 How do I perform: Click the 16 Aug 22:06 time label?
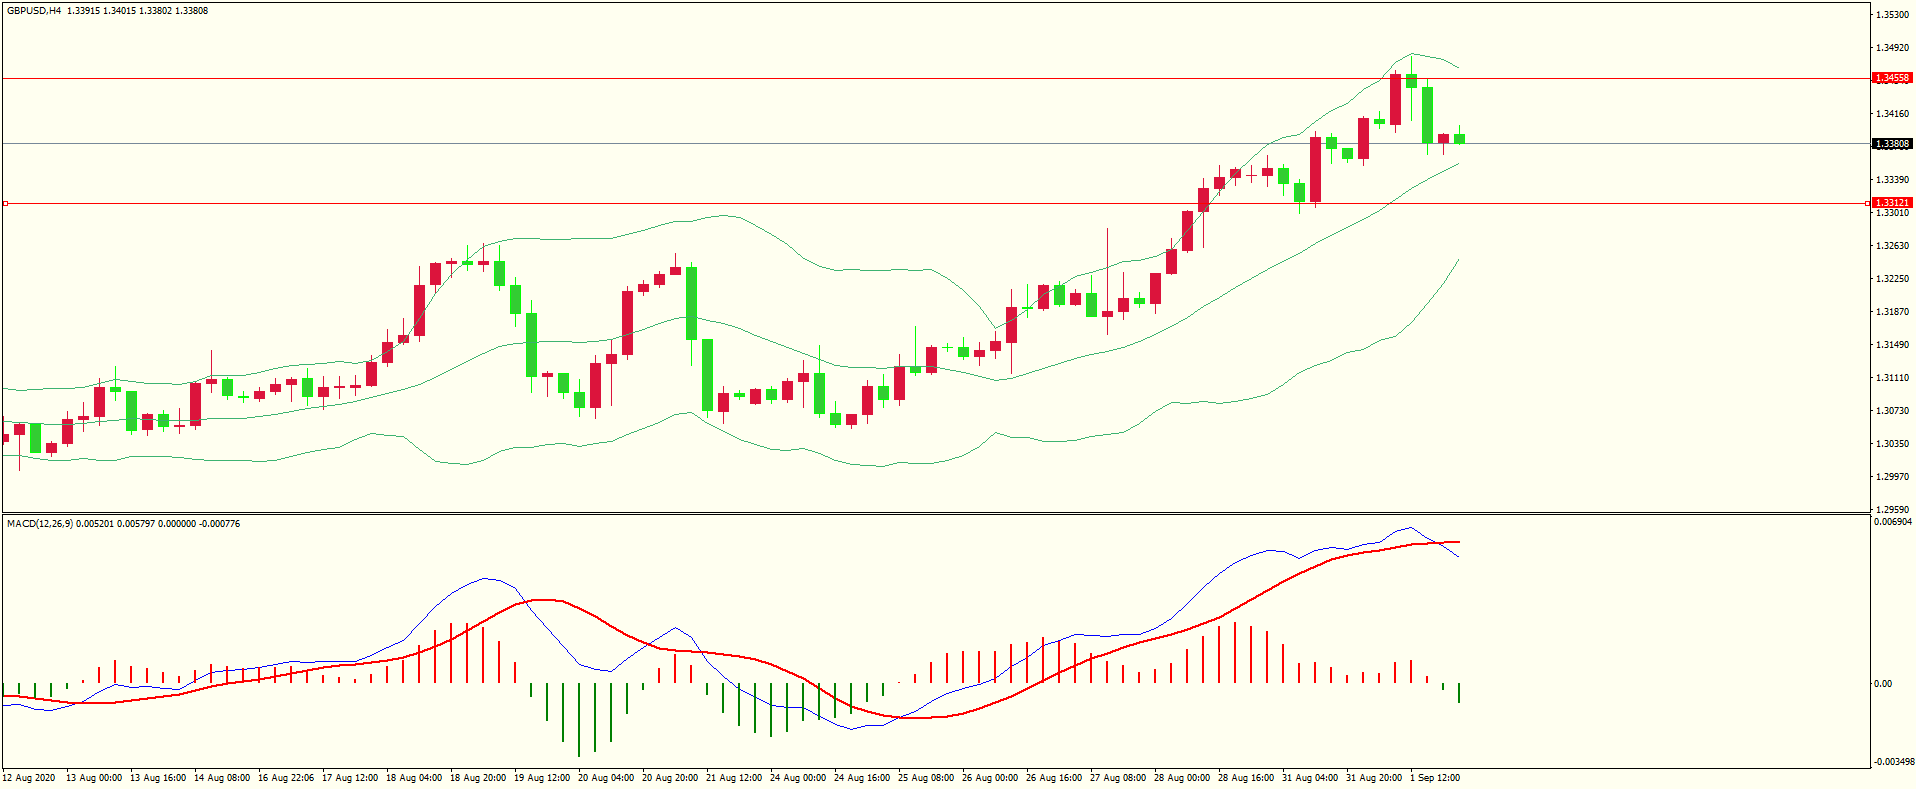(x=286, y=778)
